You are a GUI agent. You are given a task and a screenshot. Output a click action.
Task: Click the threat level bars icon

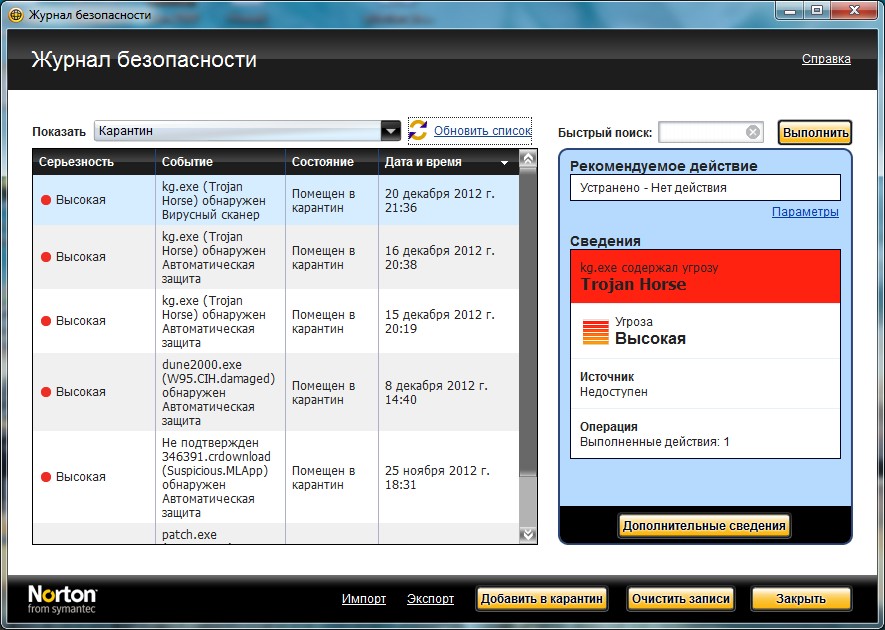point(595,332)
